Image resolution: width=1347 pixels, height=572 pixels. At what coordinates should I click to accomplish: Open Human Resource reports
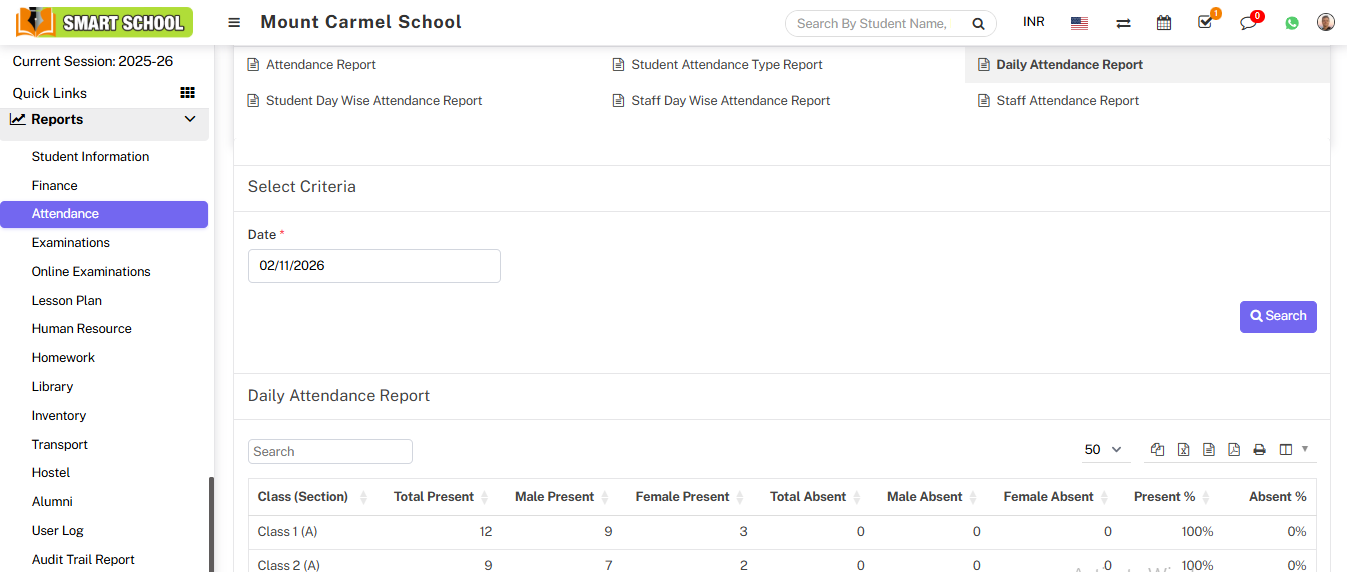(x=82, y=329)
